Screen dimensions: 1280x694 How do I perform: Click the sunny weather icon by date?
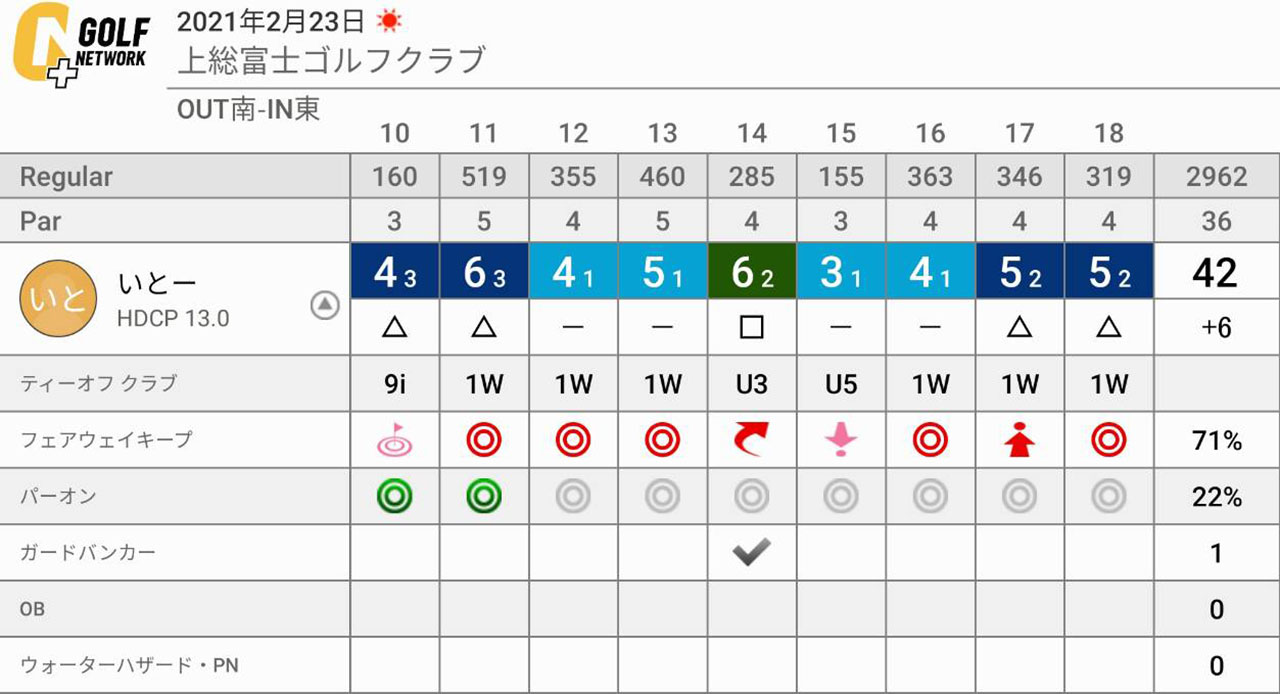389,20
